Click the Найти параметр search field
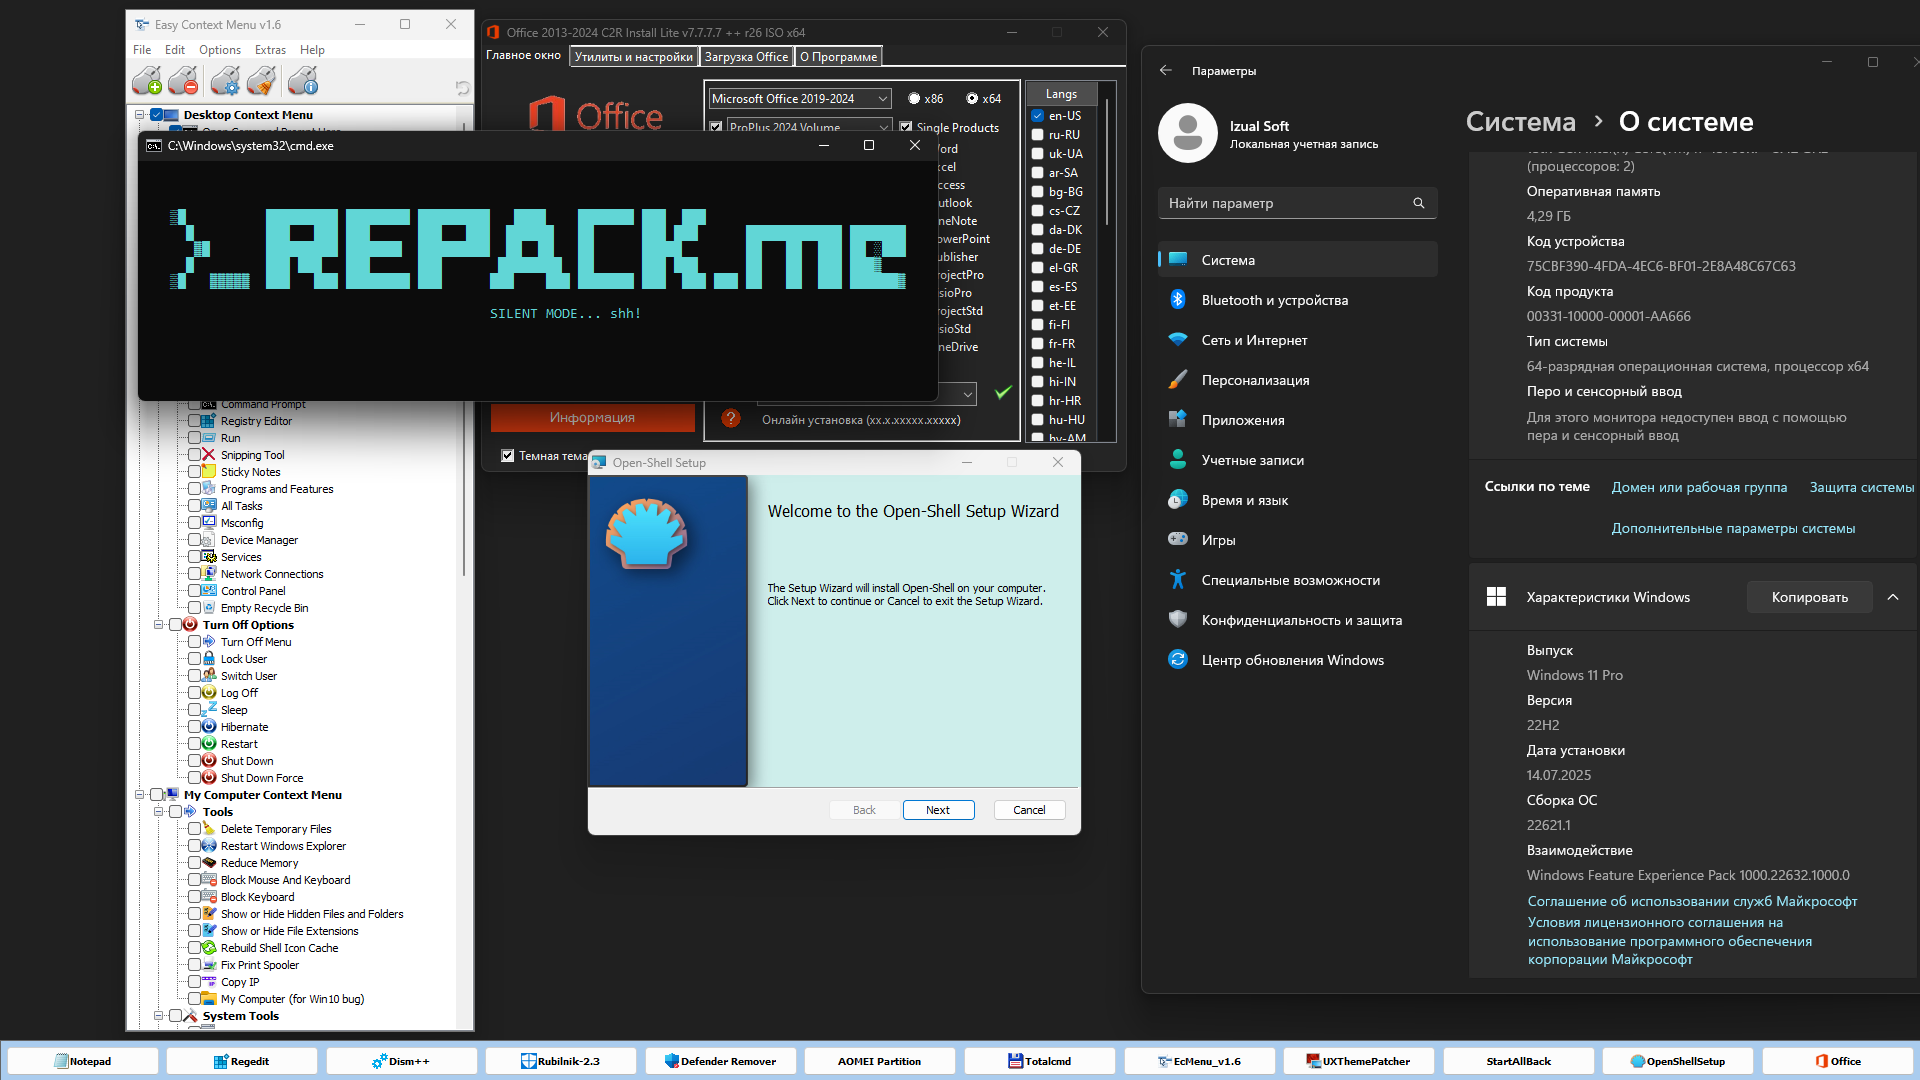The image size is (1920, 1080). 1297,203
